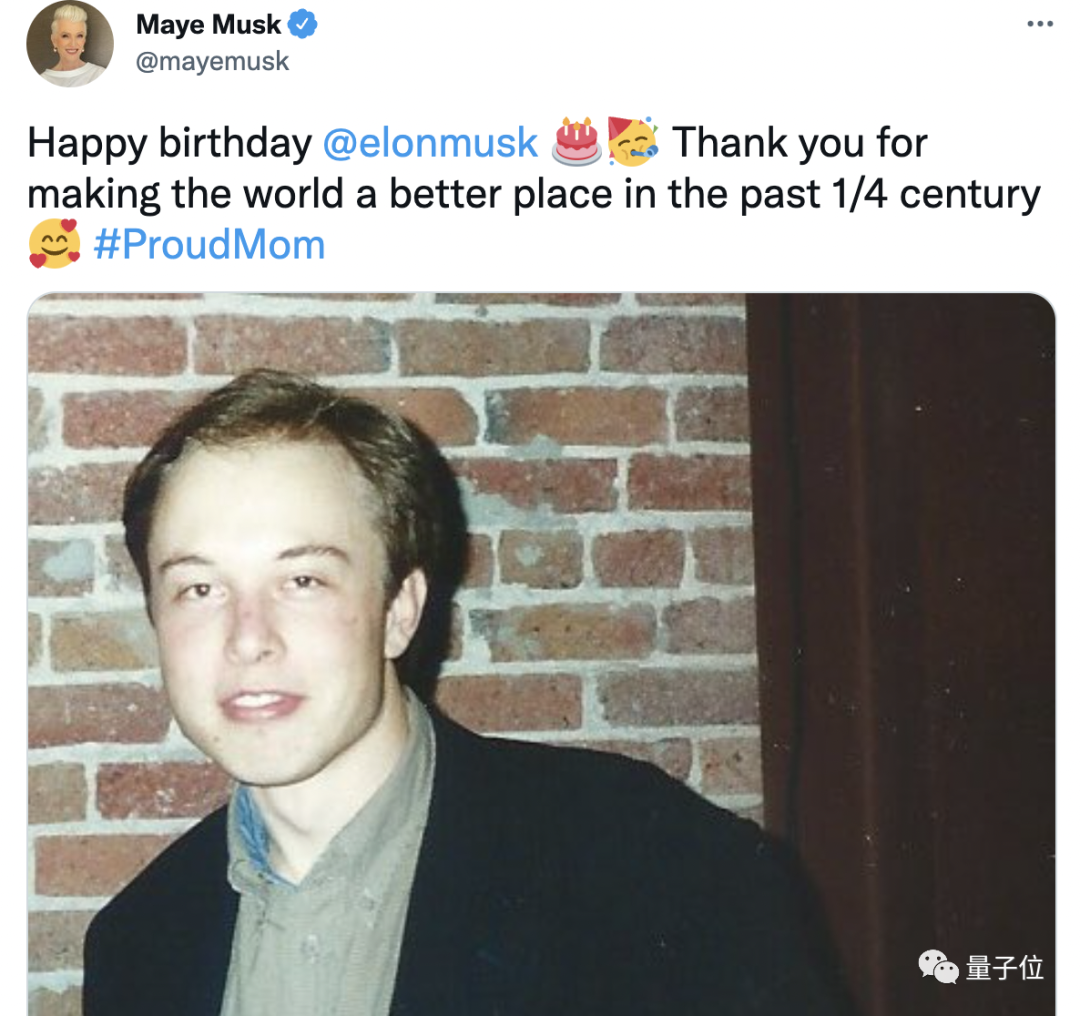Click the birthday cake emoji
Image resolution: width=1080 pixels, height=1016 pixels.
point(577,141)
